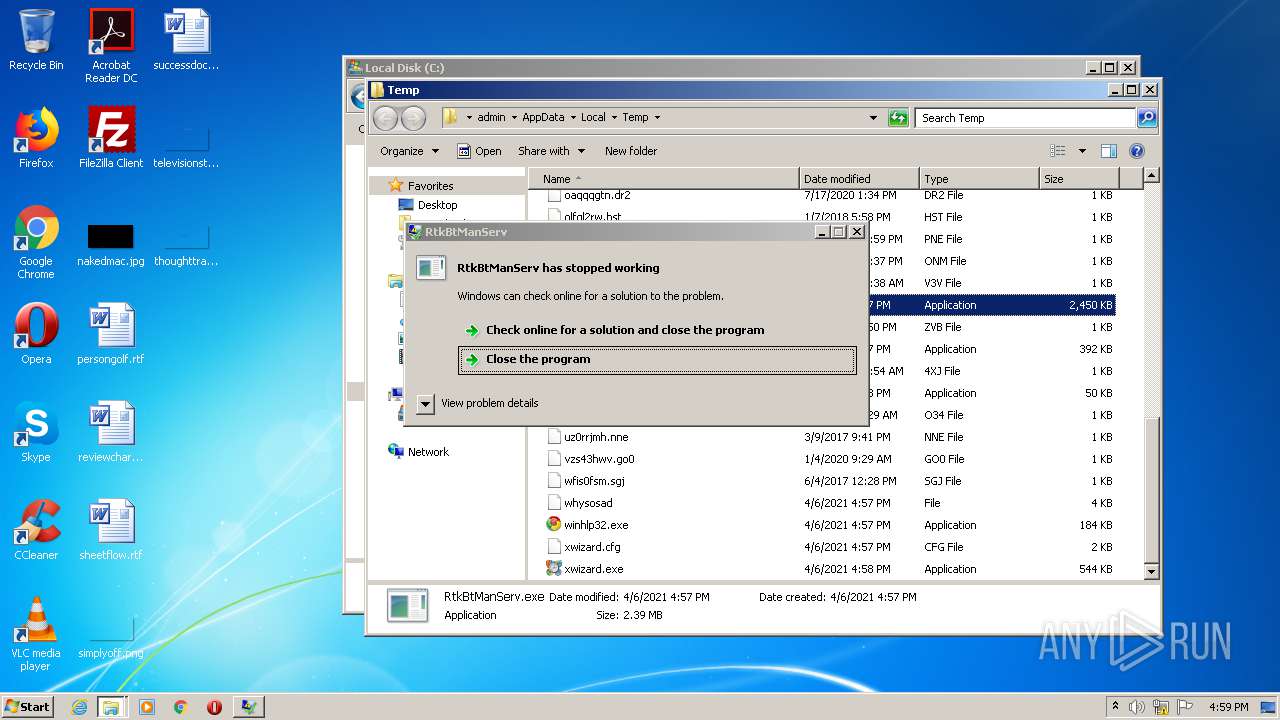
Task: Click New folder in toolbar
Action: click(631, 151)
